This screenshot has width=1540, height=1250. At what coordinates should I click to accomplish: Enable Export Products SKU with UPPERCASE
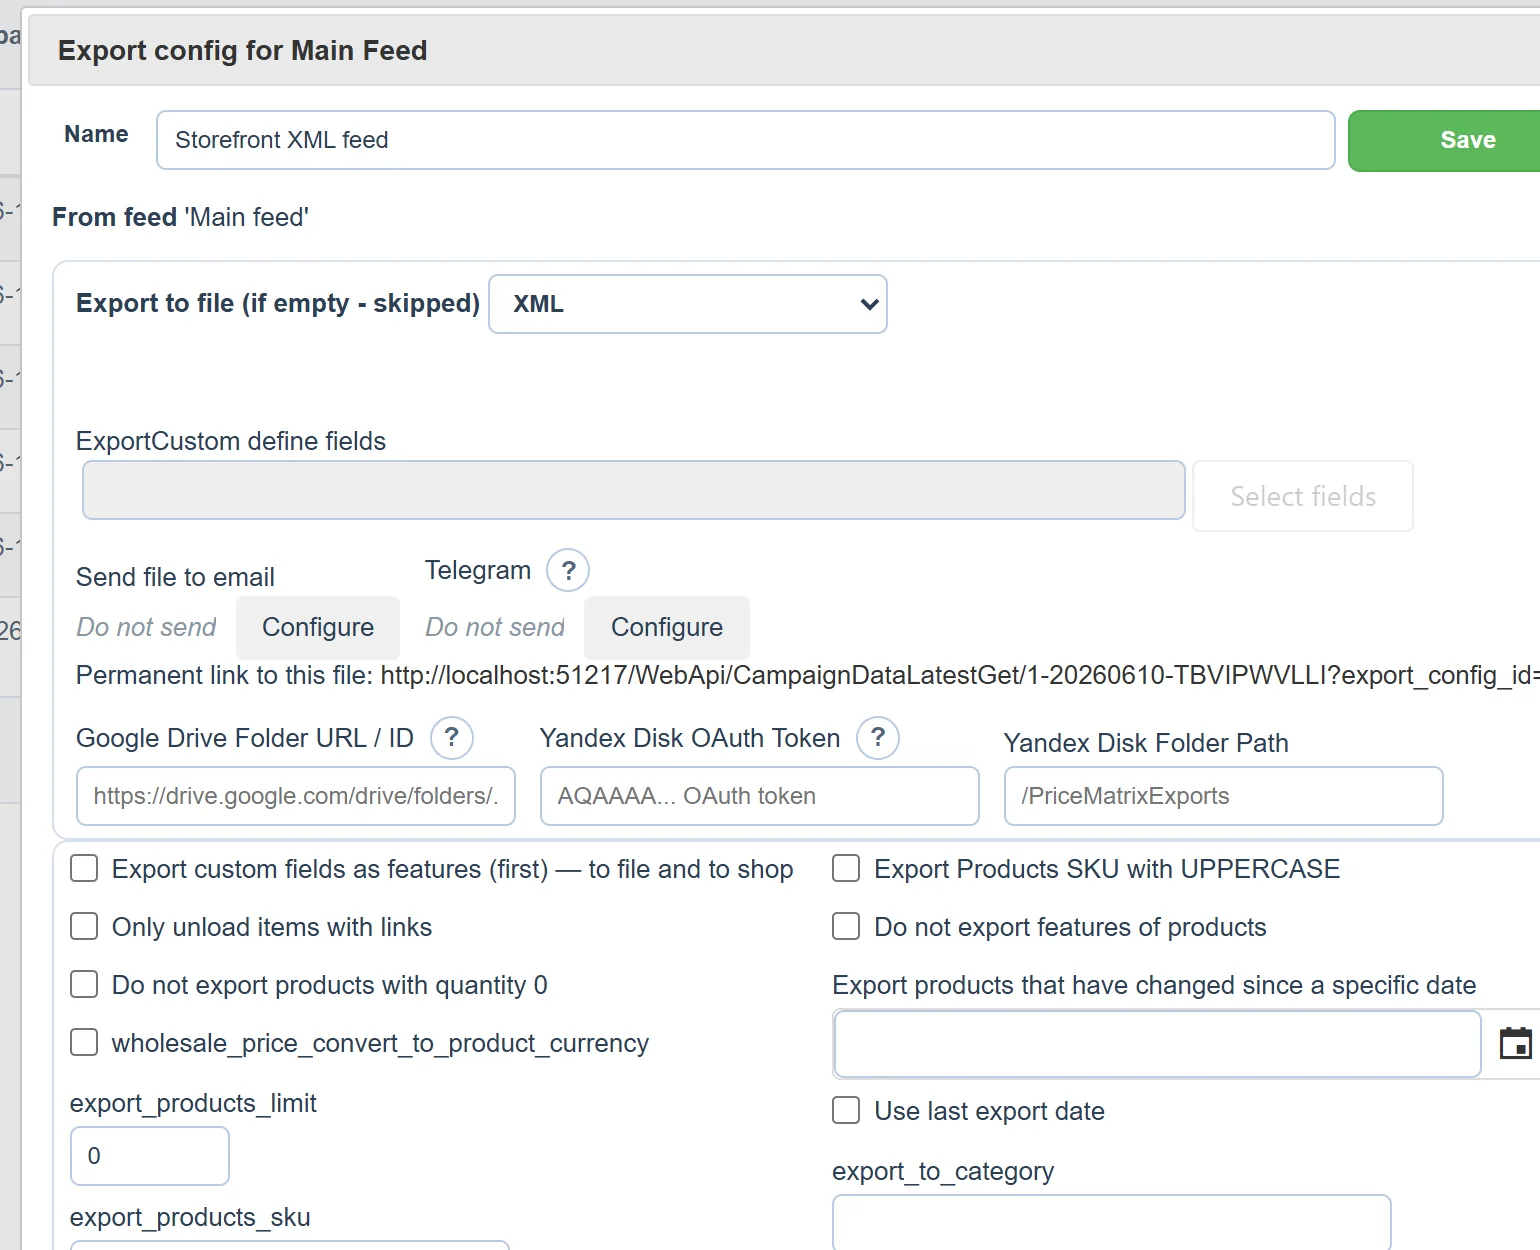coord(846,868)
